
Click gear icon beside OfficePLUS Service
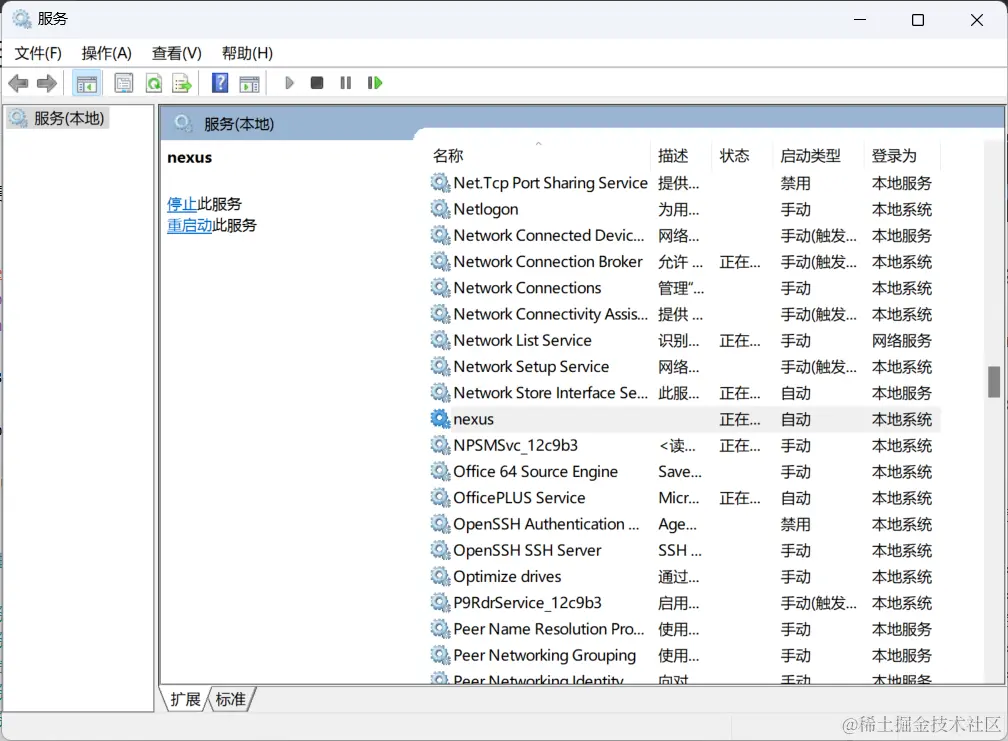440,497
